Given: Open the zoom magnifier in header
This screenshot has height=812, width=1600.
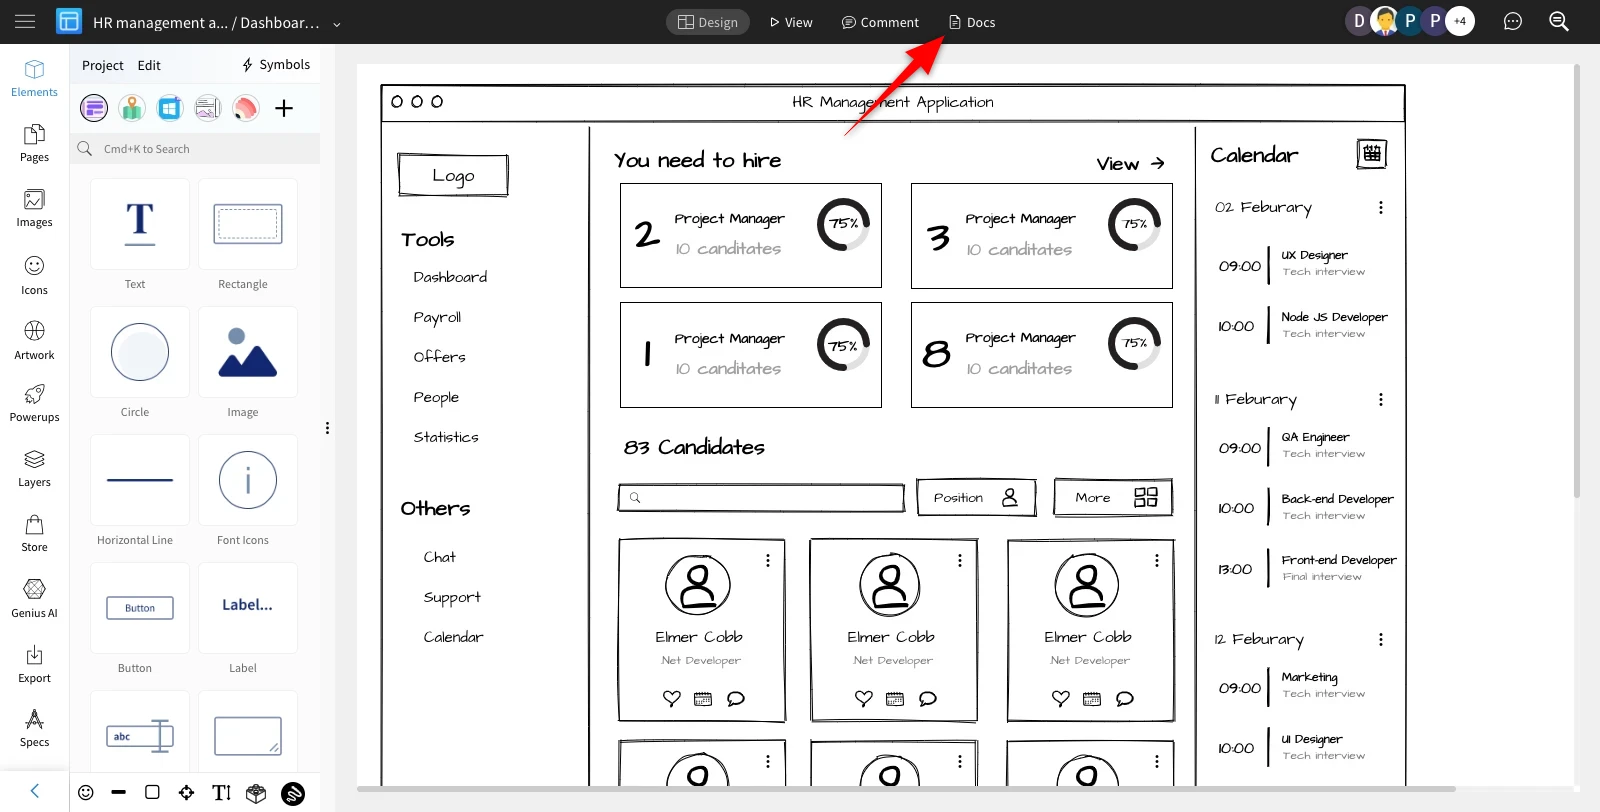Looking at the screenshot, I should [1558, 21].
